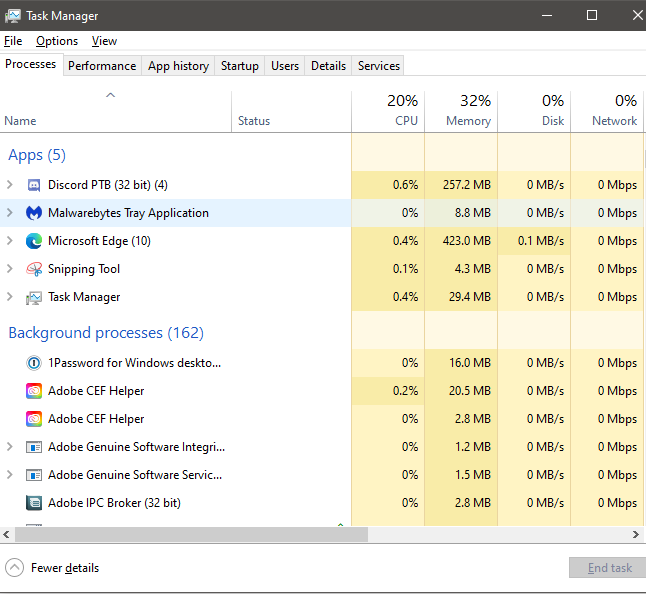The image size is (646, 594).
Task: Select the Microsoft Edge (10) row name
Action: click(99, 241)
